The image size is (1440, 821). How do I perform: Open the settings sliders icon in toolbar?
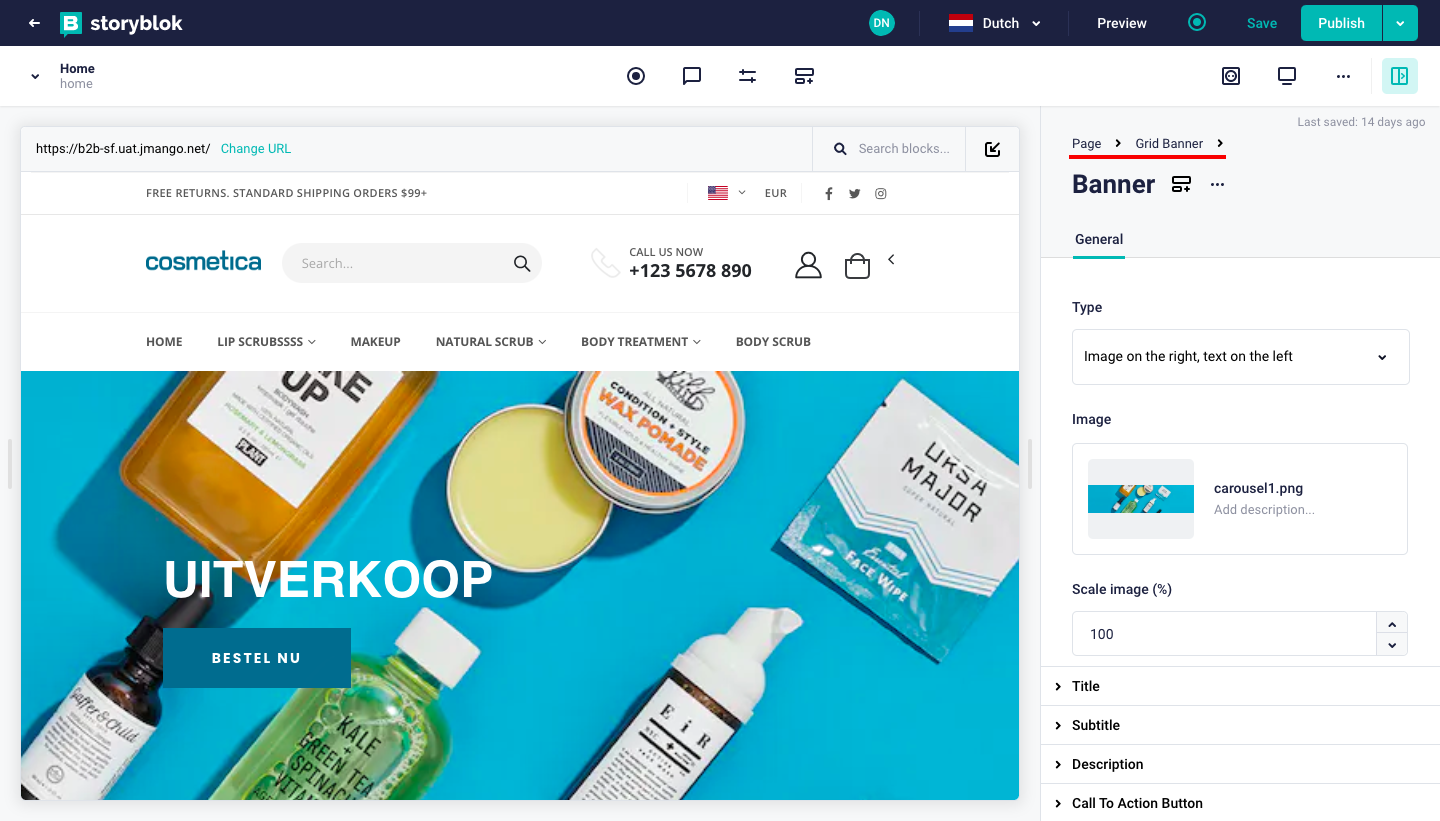tap(748, 76)
